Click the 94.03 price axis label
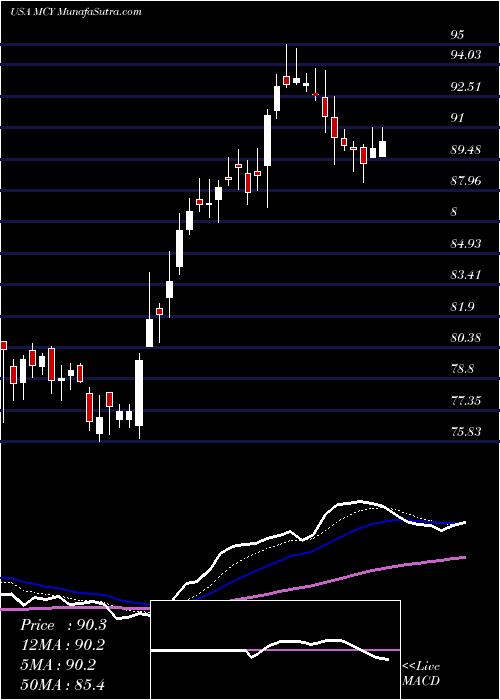The image size is (500, 700). click(x=466, y=55)
